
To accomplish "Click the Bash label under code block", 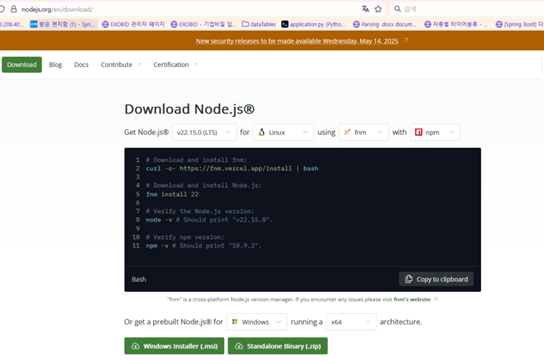I will click(x=139, y=280).
